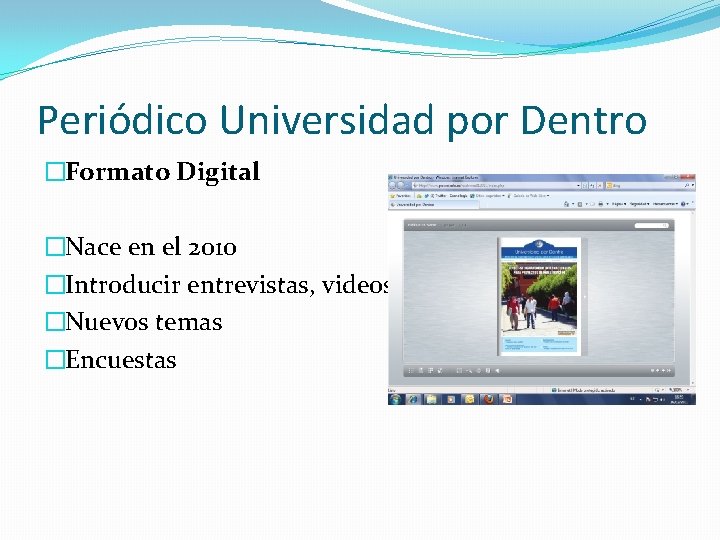Click the taskbar clock in system tray

click(679, 399)
